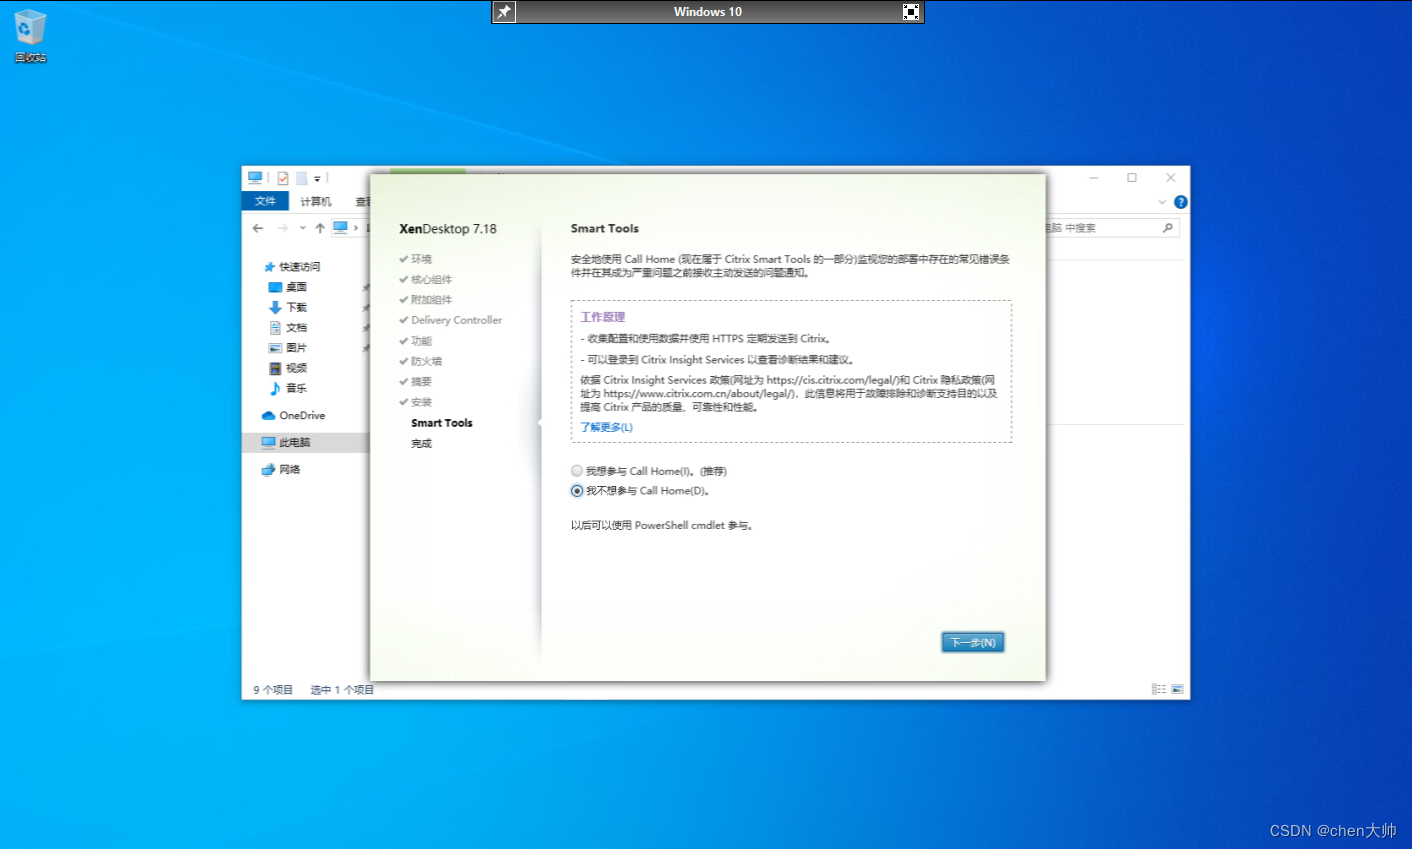Click the Delivery Controller step in the installer sidebar
Image resolution: width=1412 pixels, height=849 pixels.
[x=456, y=320]
